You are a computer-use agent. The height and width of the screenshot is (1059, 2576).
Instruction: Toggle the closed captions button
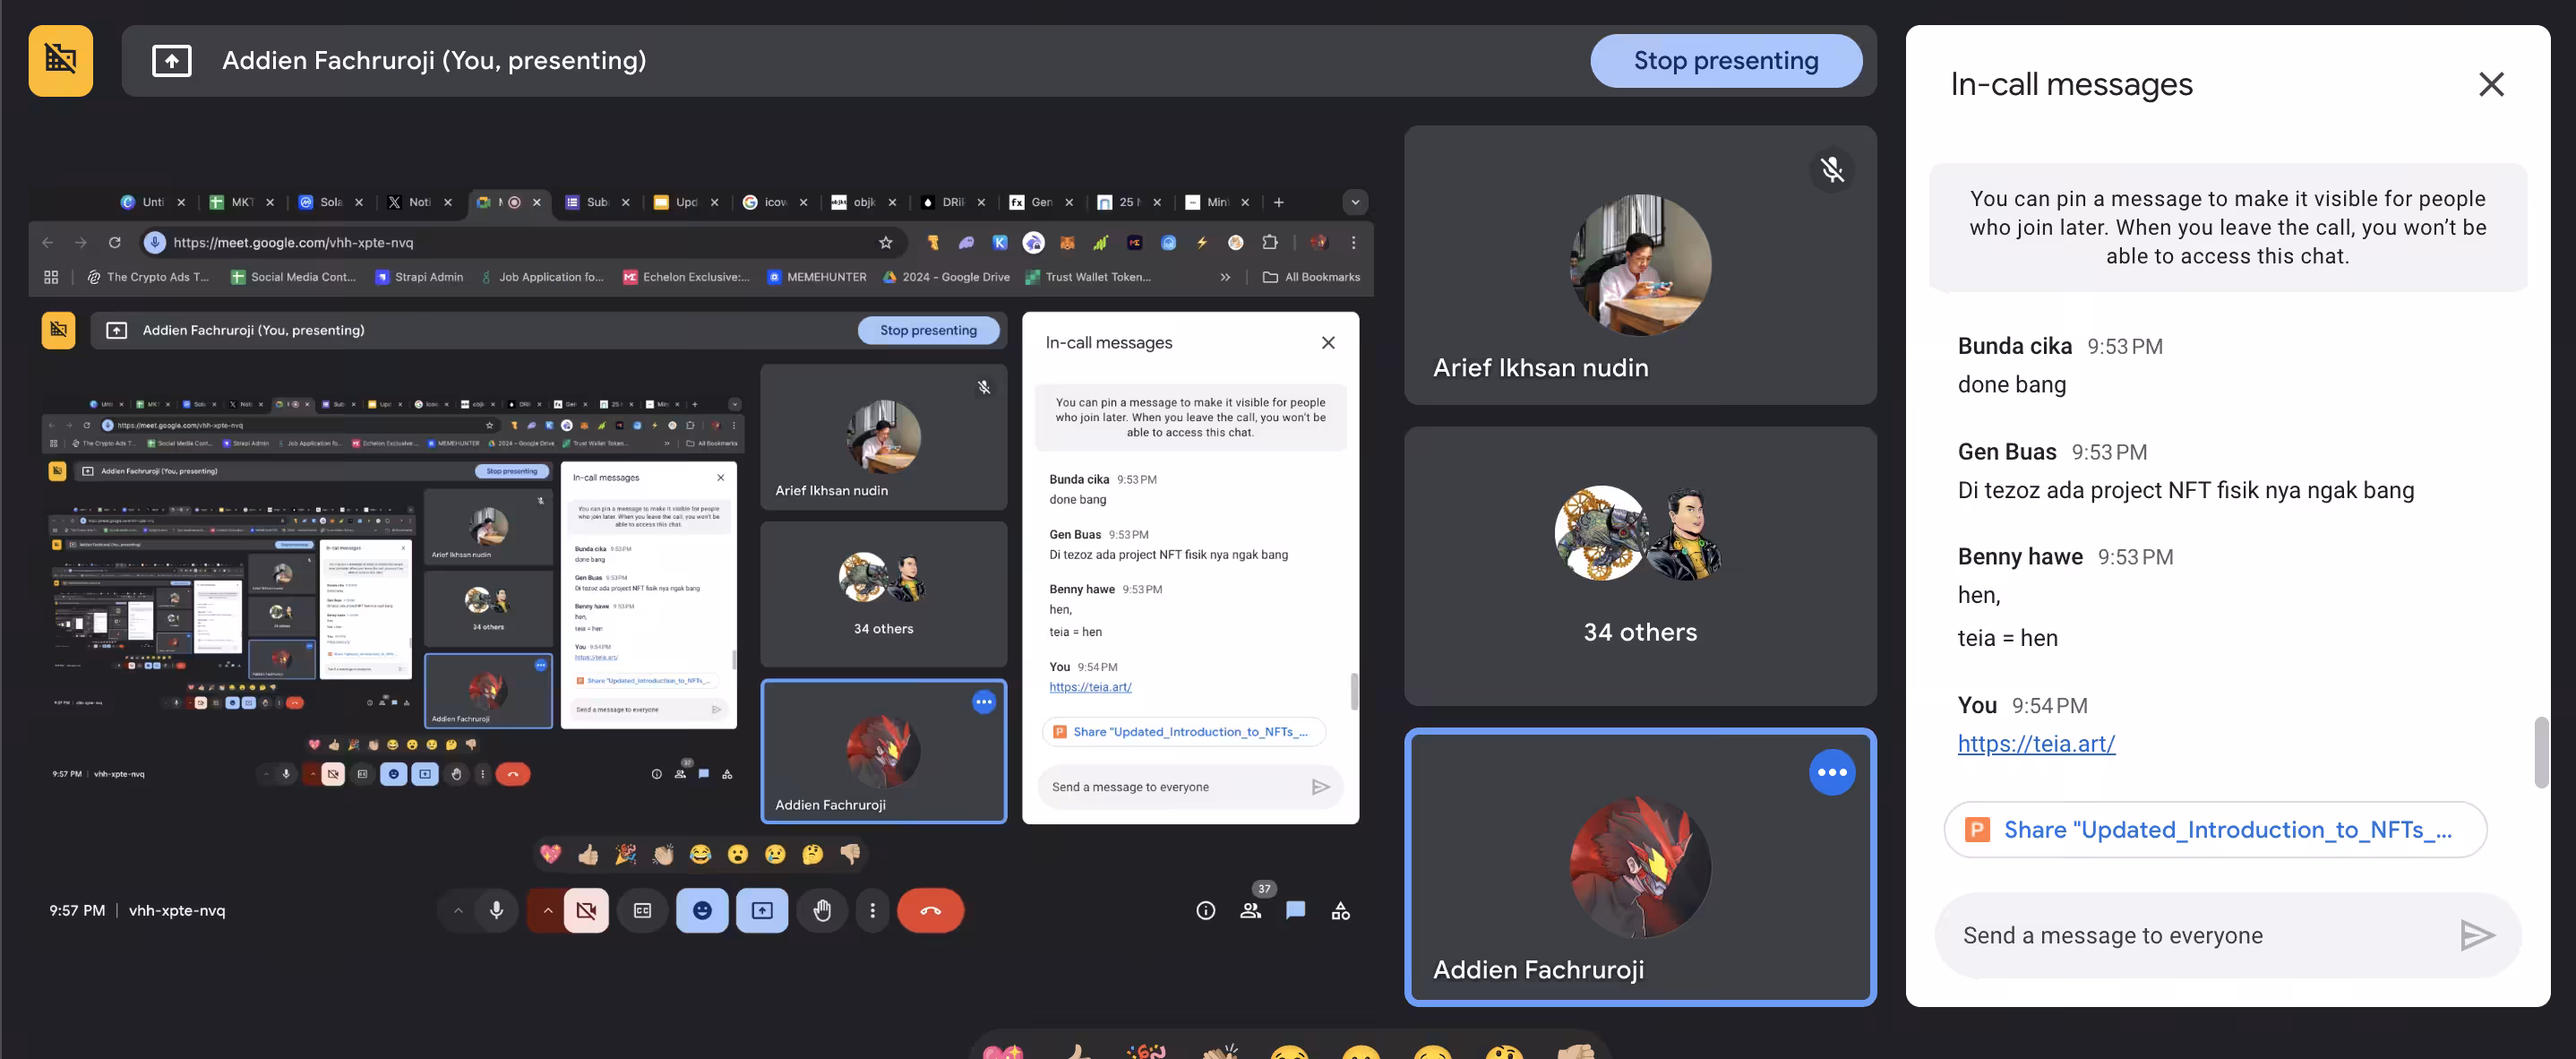(642, 910)
